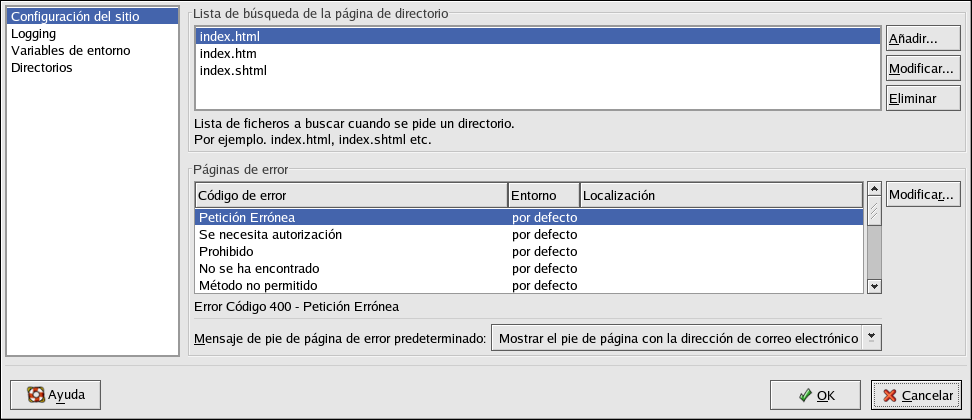Sort by Entorno column header

coord(543,194)
